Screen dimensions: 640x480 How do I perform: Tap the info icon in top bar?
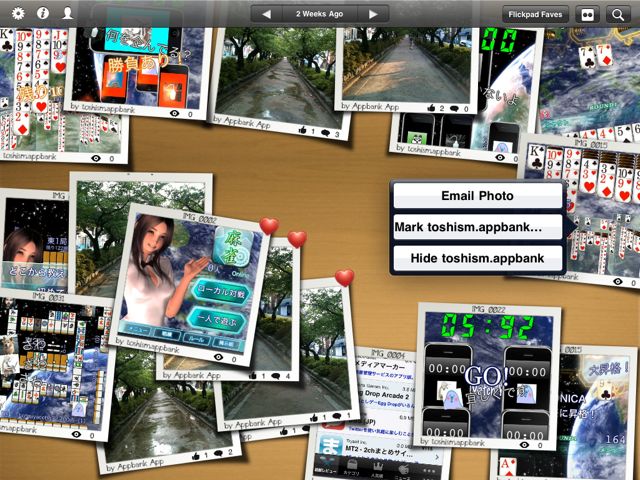(x=43, y=13)
